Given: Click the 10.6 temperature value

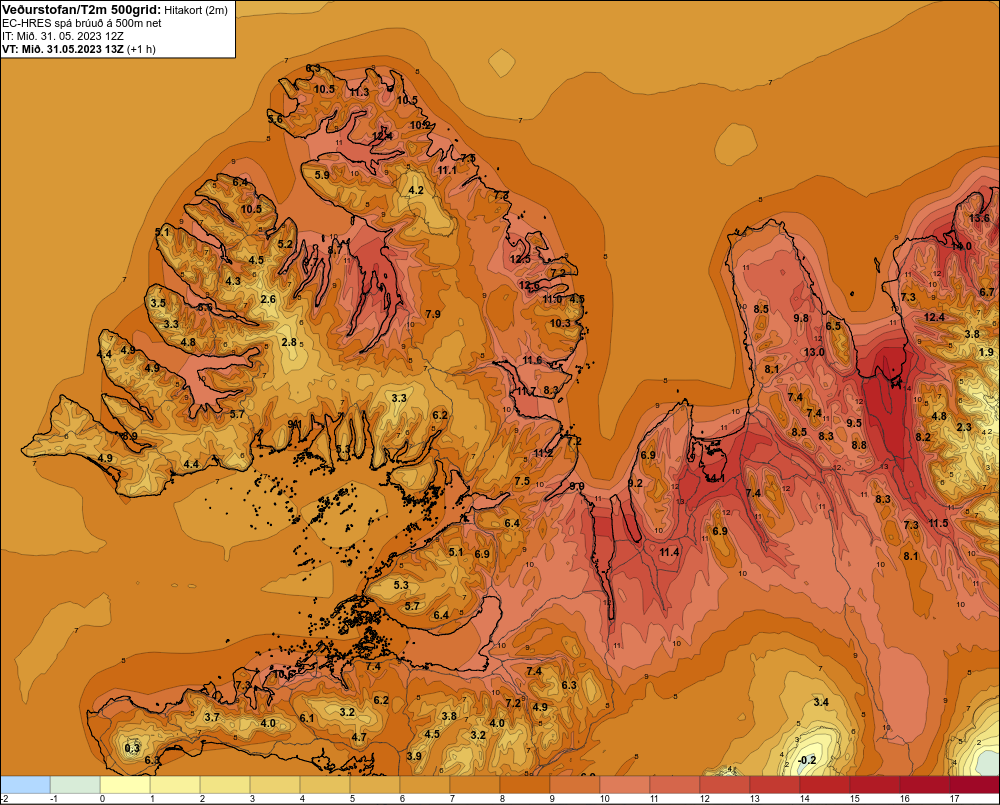Looking at the screenshot, I should click(284, 674).
